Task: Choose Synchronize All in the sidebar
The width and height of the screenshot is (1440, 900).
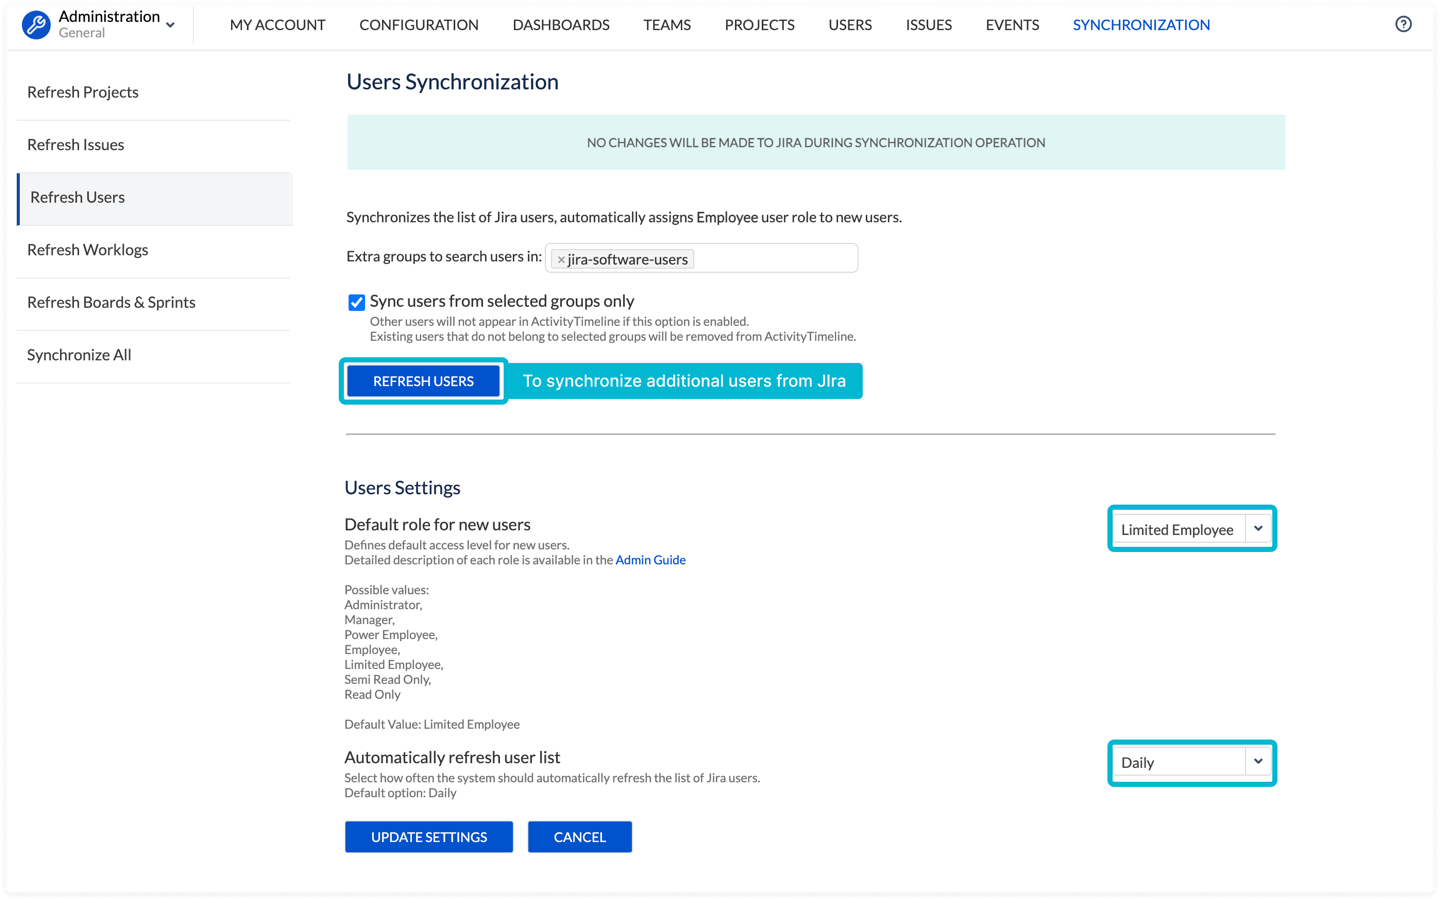Action: pyautogui.click(x=79, y=355)
